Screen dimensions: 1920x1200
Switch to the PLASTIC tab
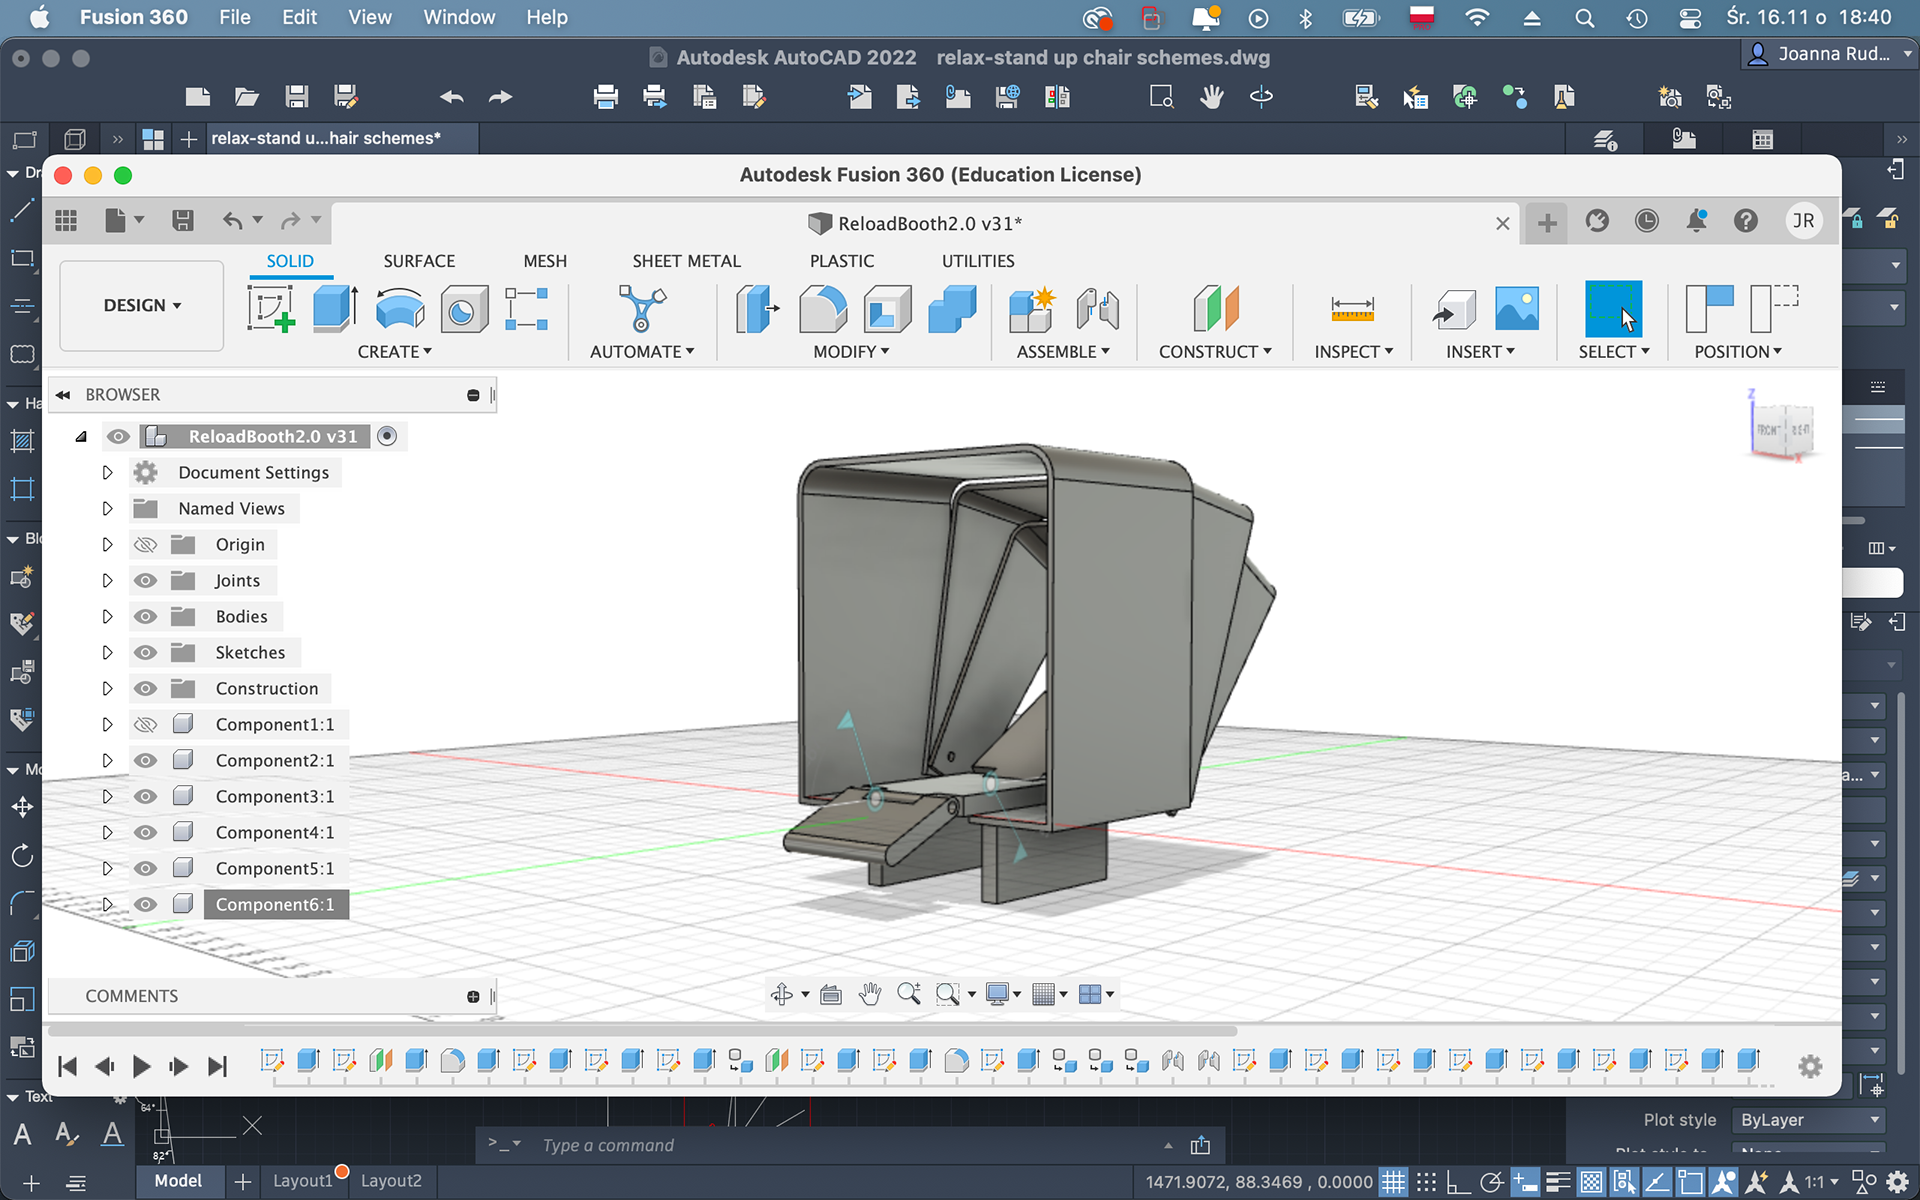(x=842, y=261)
